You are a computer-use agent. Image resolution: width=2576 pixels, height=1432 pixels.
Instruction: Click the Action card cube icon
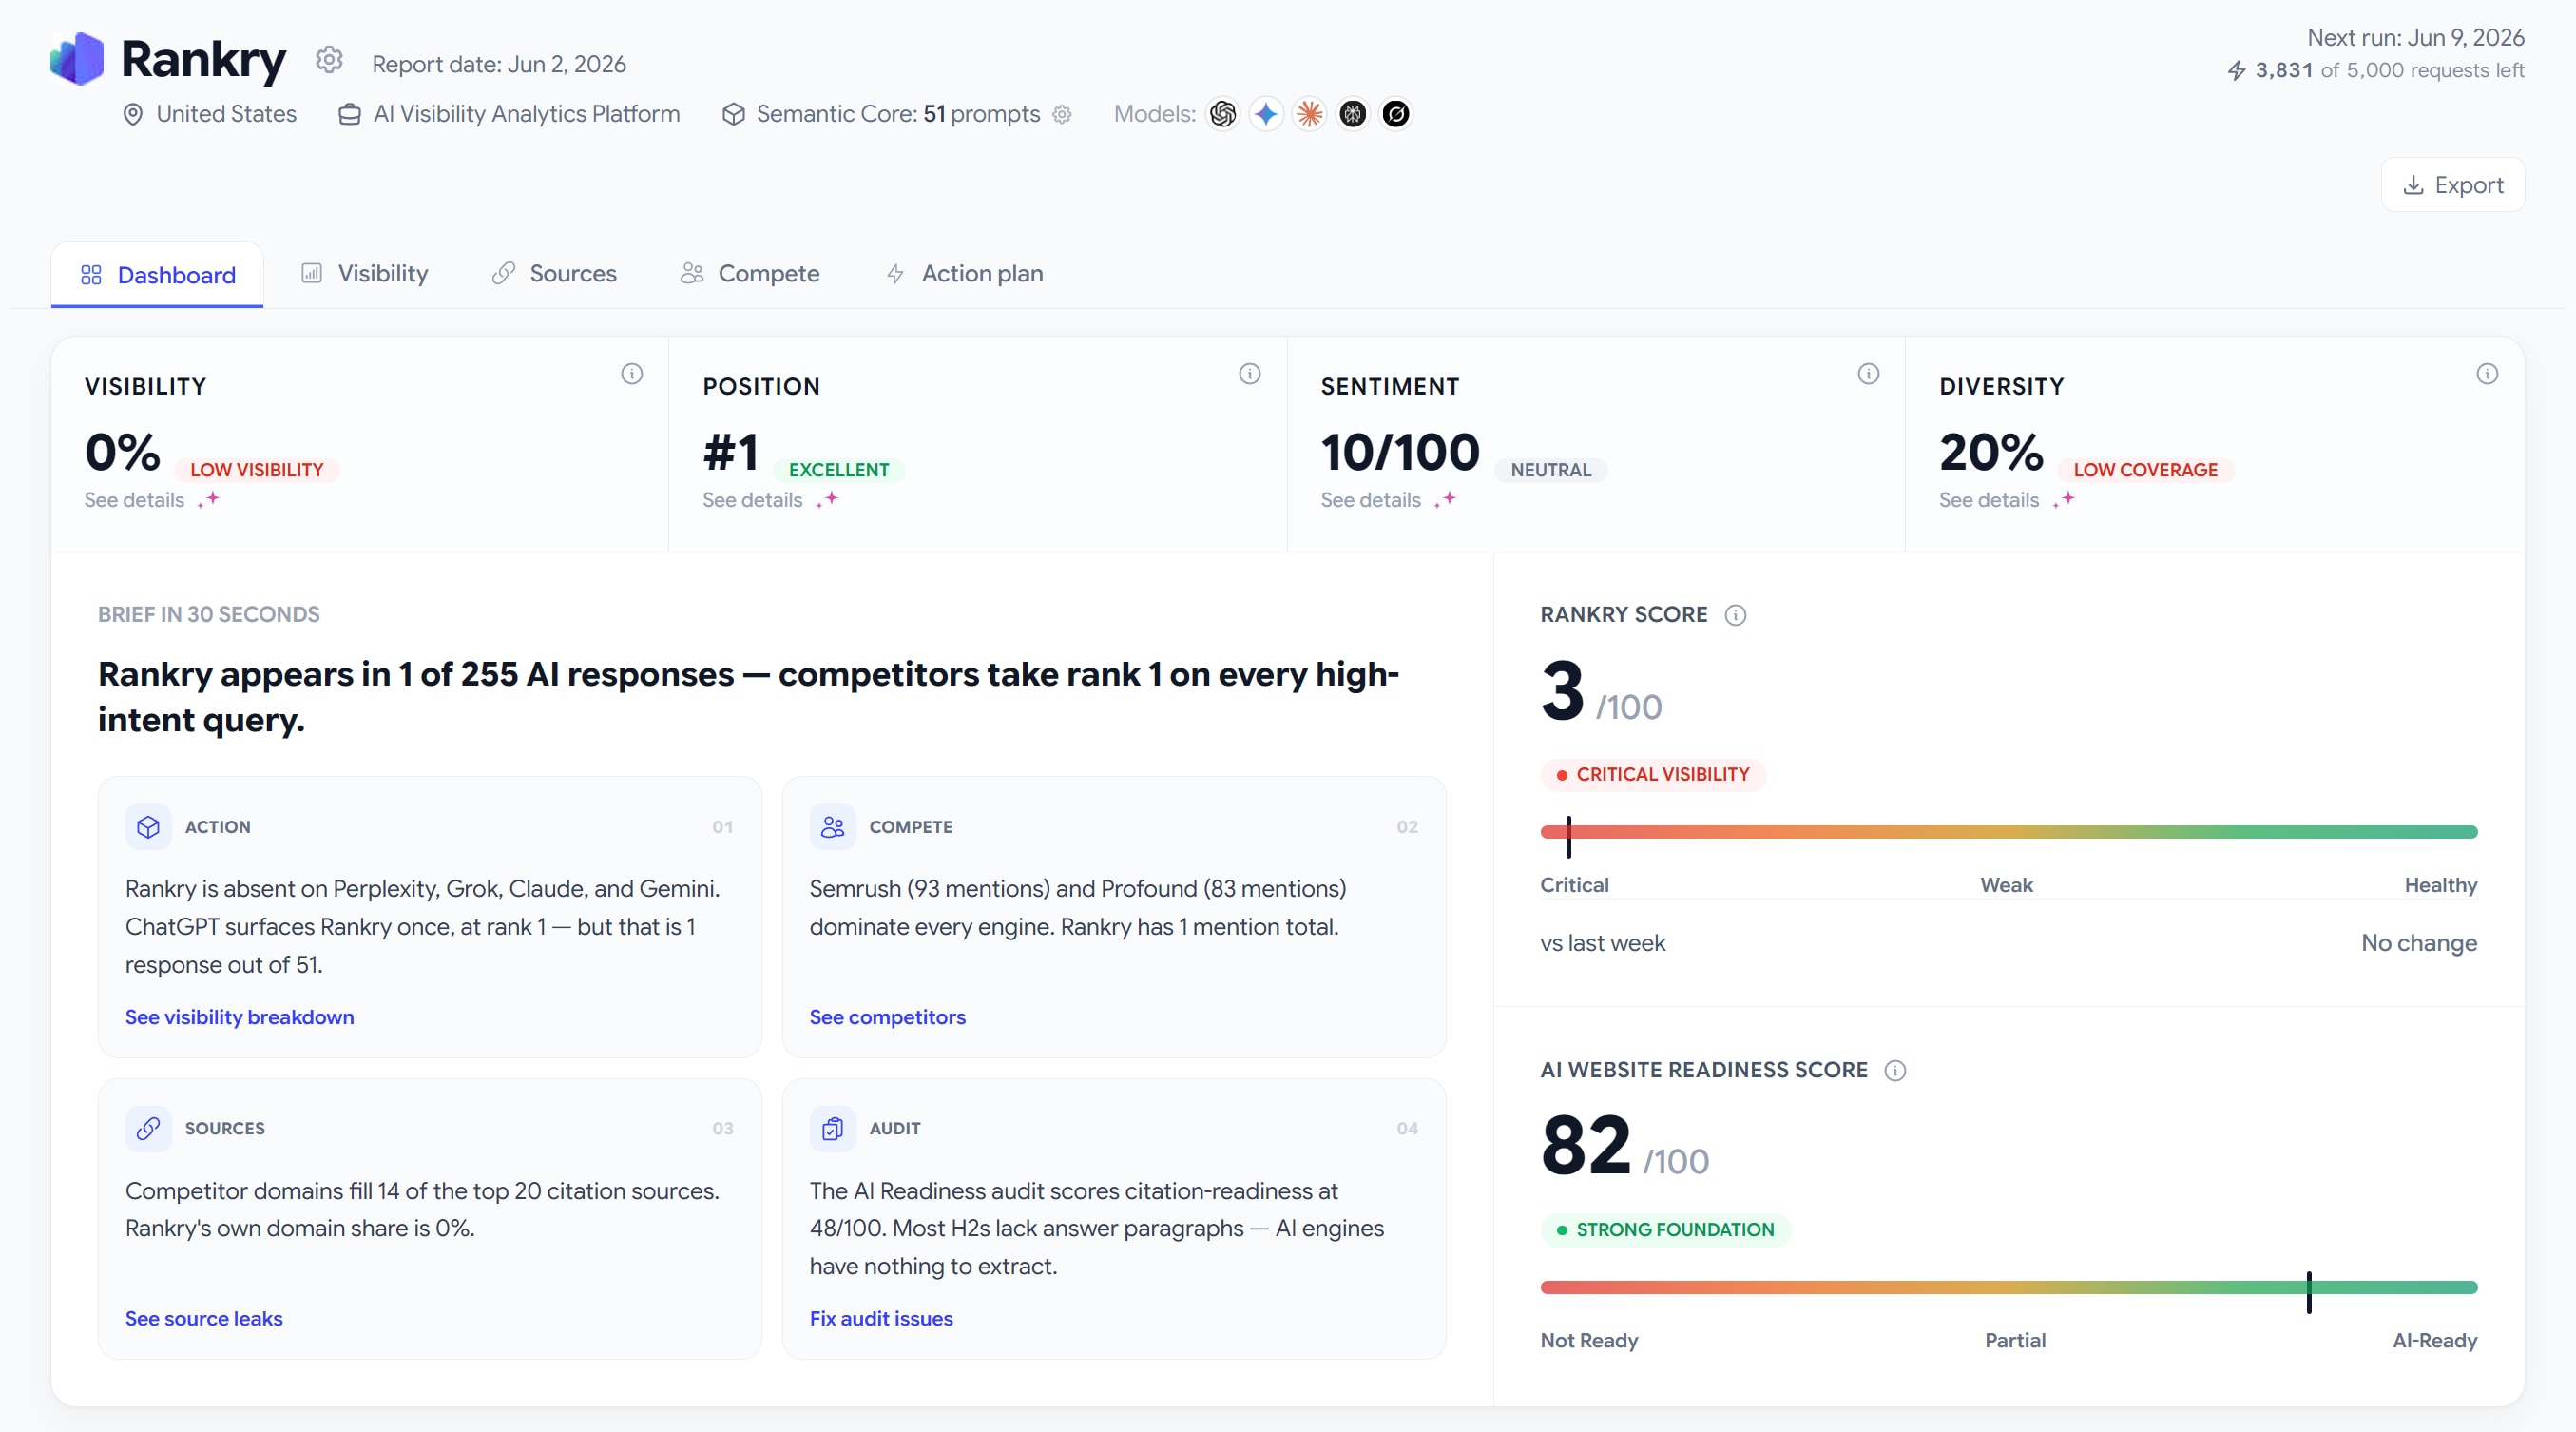tap(148, 827)
